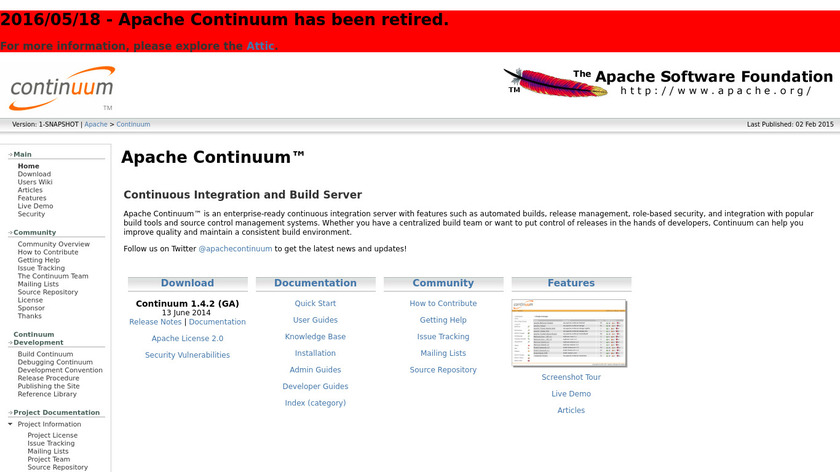Image resolution: width=840 pixels, height=472 pixels.
Task: Open The Continuum Team page
Action: click(x=53, y=276)
